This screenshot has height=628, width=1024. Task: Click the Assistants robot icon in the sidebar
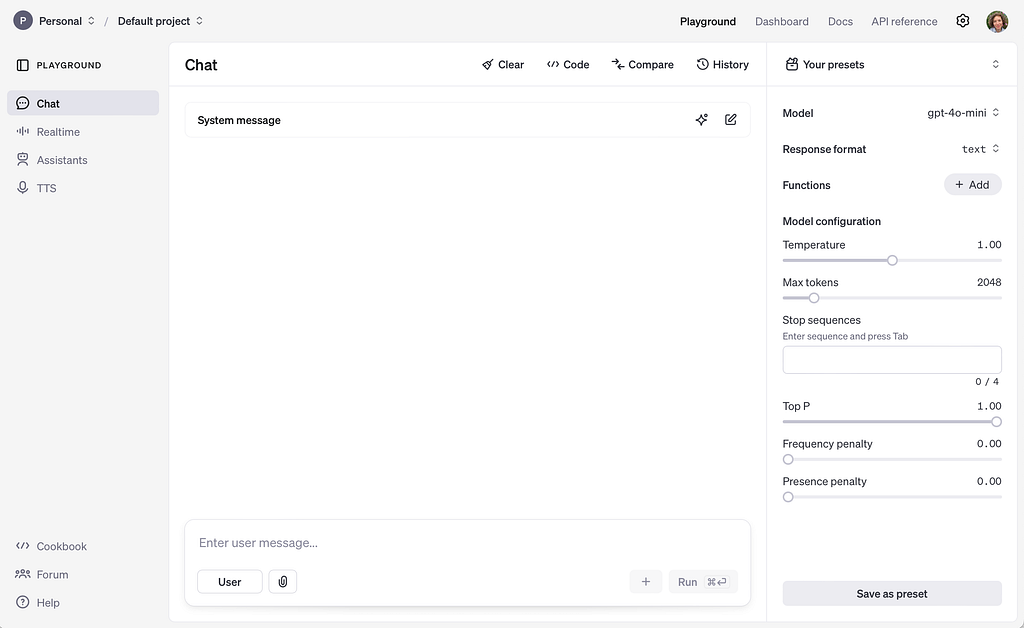[22, 159]
